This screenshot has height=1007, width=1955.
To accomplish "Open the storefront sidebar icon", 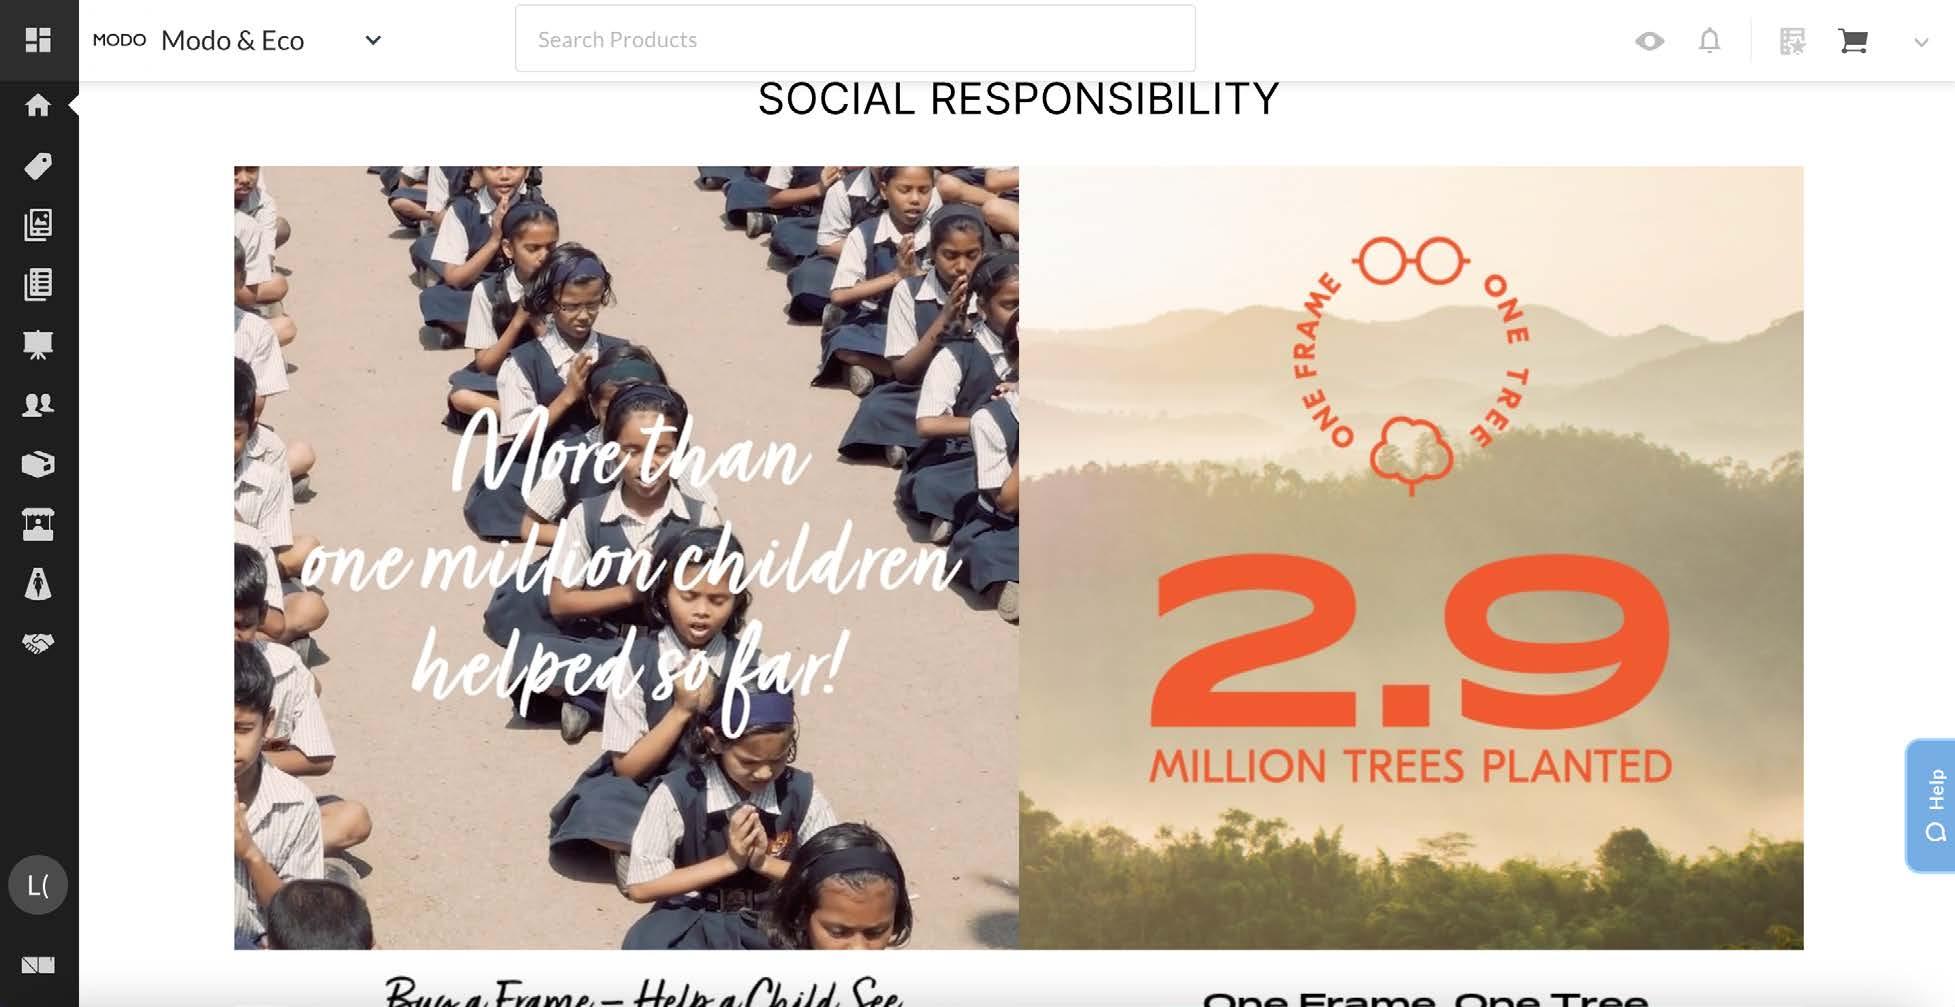I will [x=38, y=524].
